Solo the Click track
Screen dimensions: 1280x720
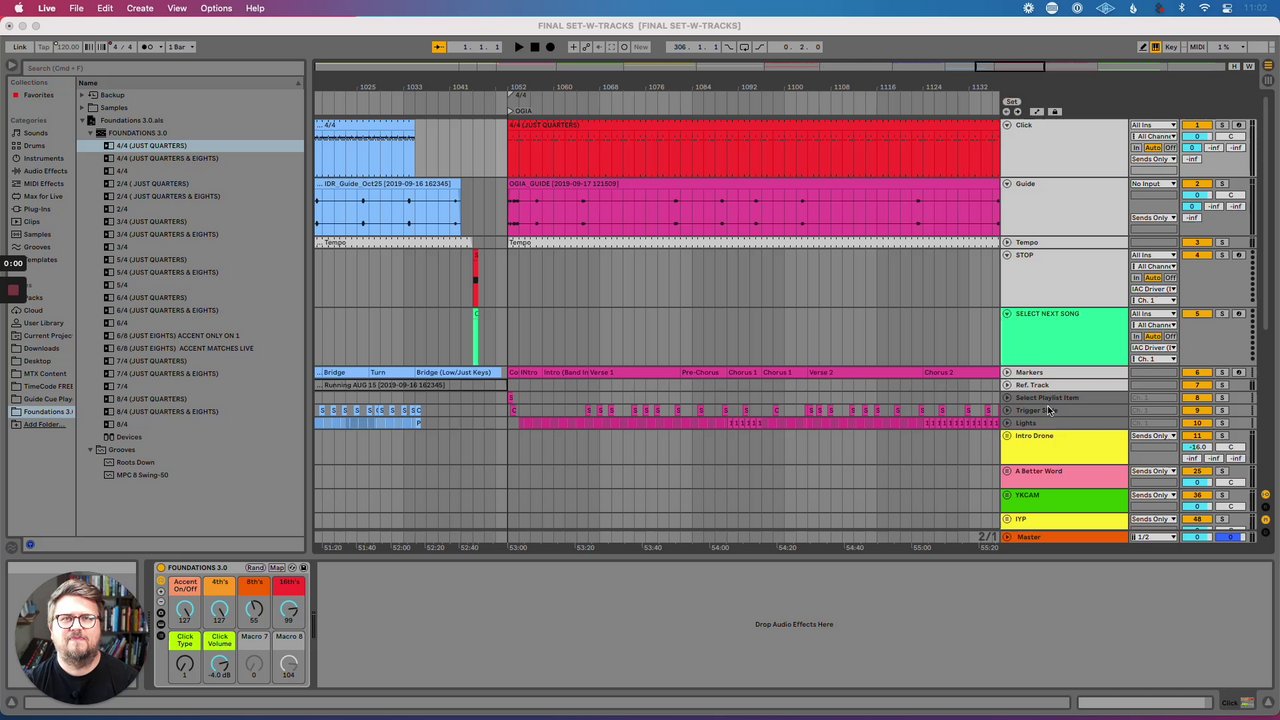pyautogui.click(x=1222, y=125)
